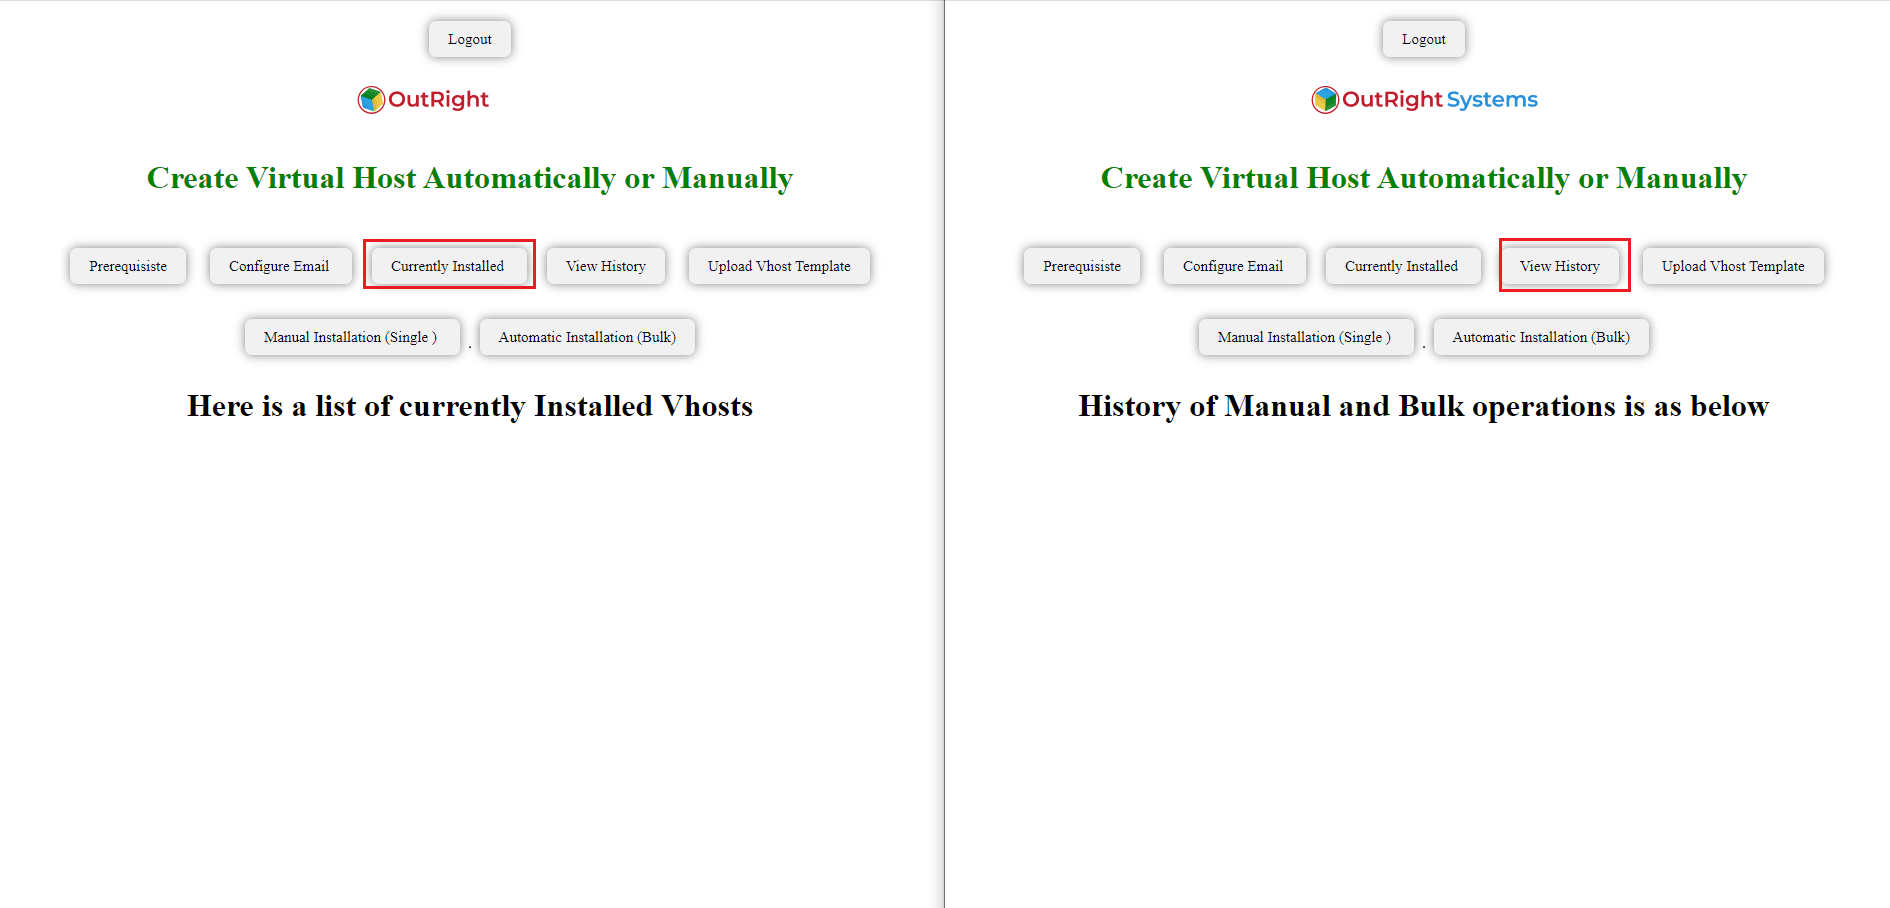Click Upload Vhost Template in left panel

(779, 266)
